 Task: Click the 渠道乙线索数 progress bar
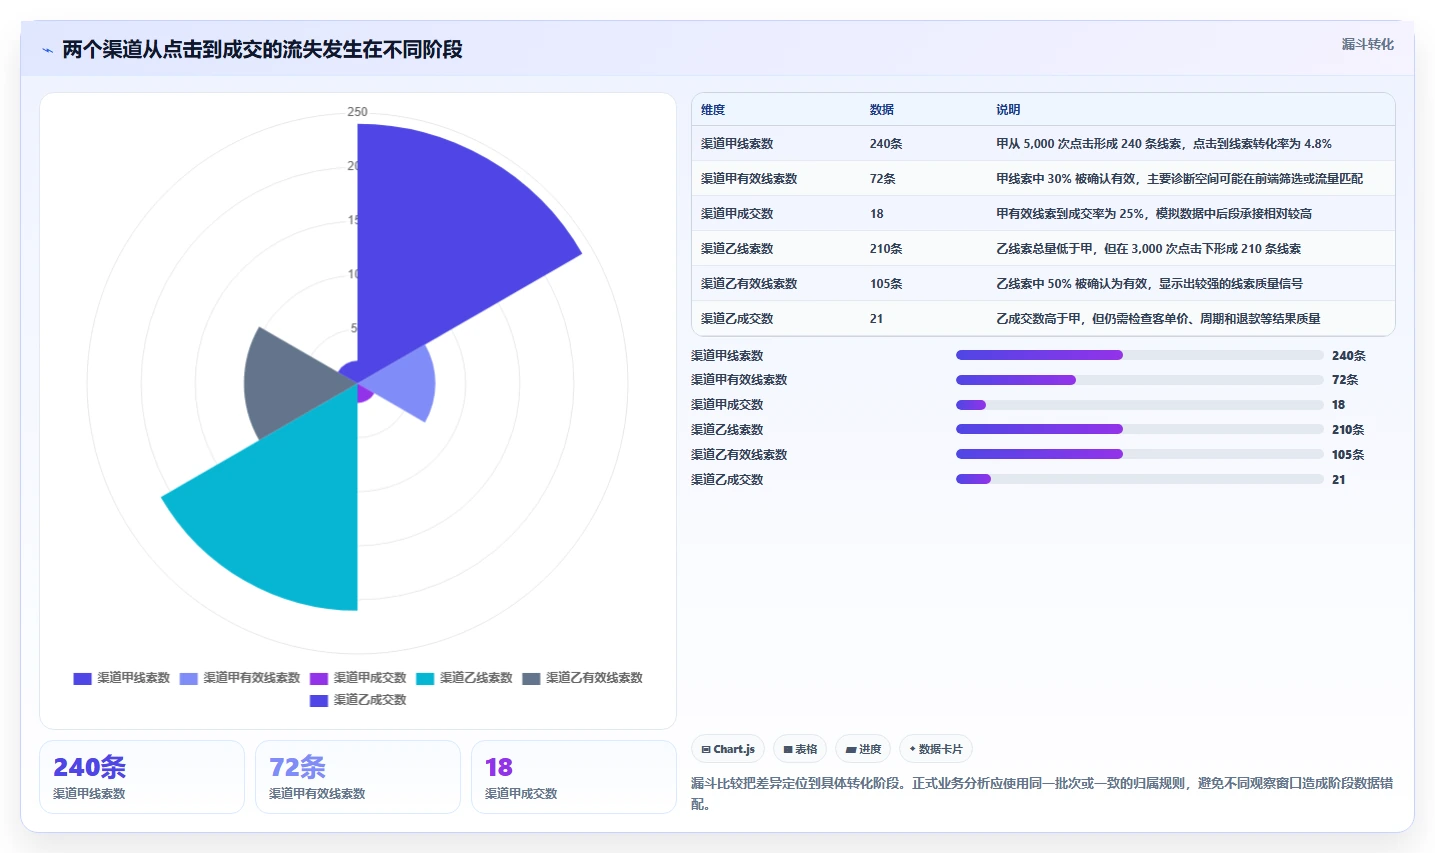pyautogui.click(x=1140, y=429)
